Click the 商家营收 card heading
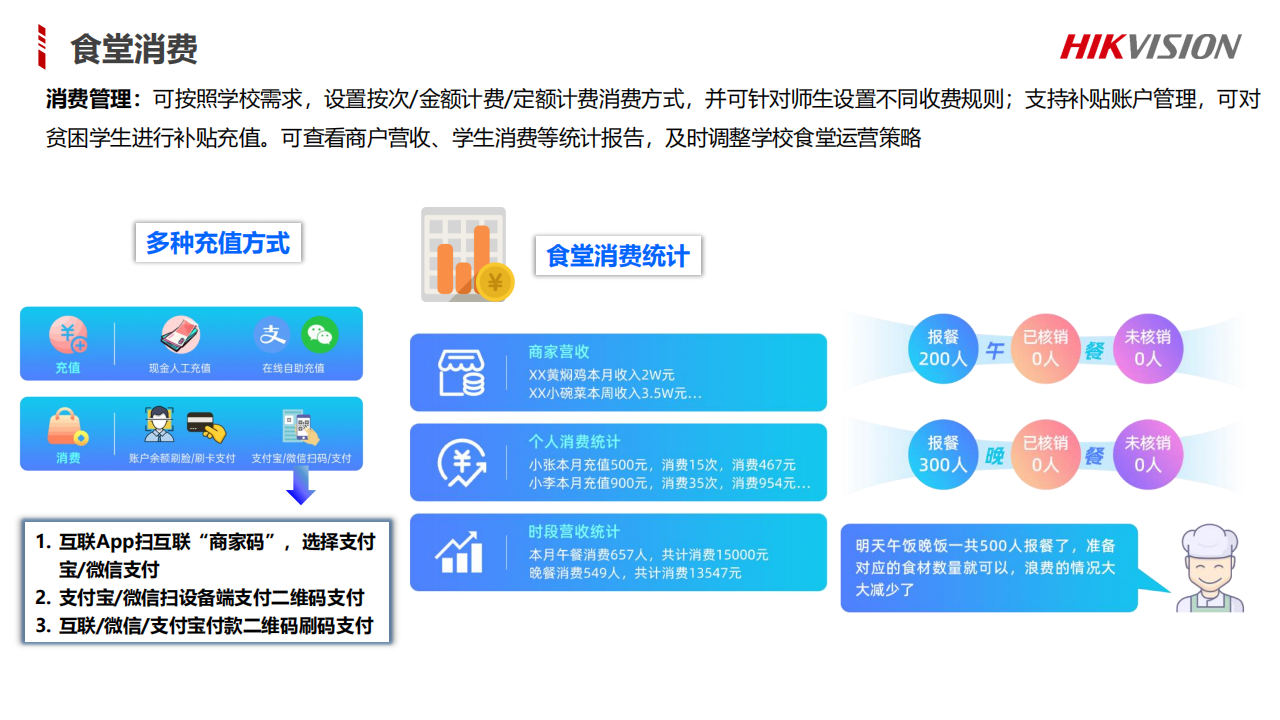Image resolution: width=1280 pixels, height=720 pixels. 559,352
